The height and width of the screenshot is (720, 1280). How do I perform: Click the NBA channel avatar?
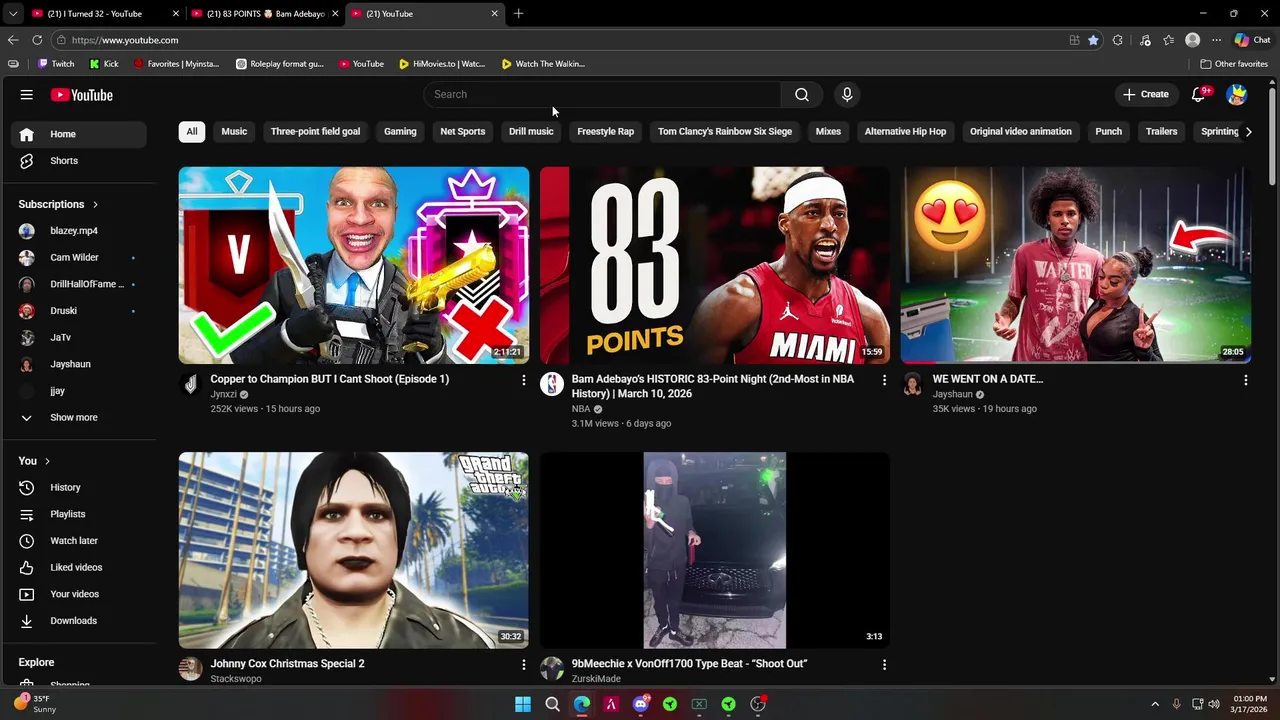pos(552,384)
